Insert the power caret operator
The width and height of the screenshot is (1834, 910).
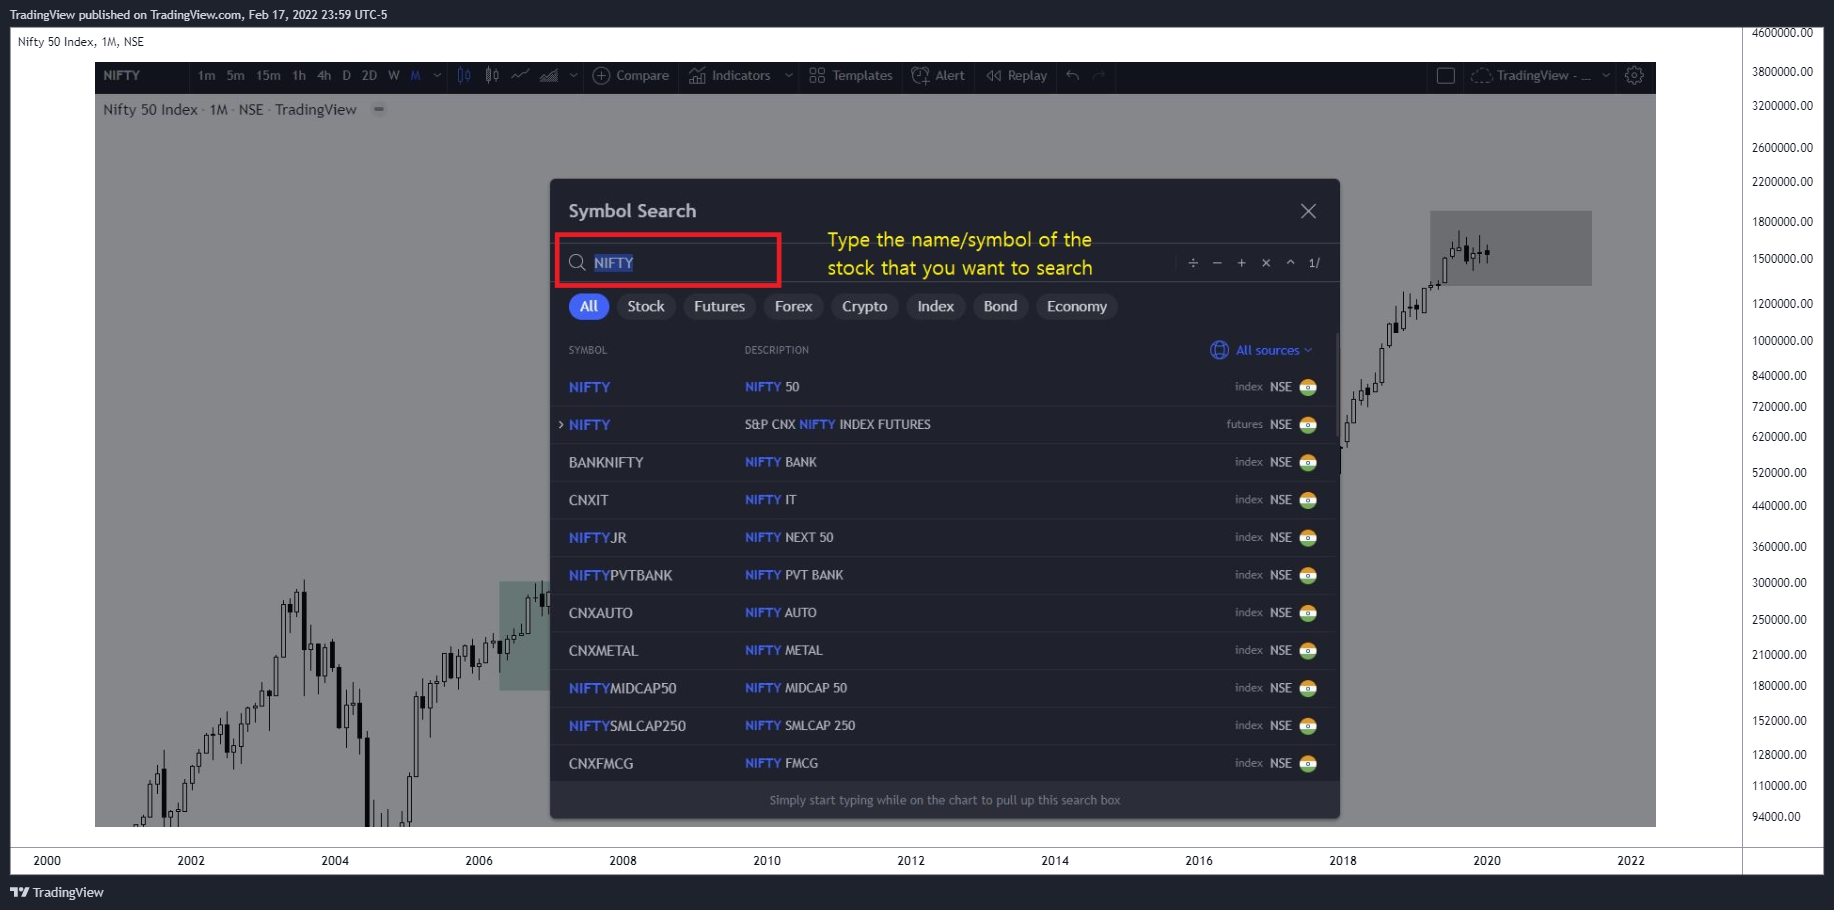tap(1291, 262)
